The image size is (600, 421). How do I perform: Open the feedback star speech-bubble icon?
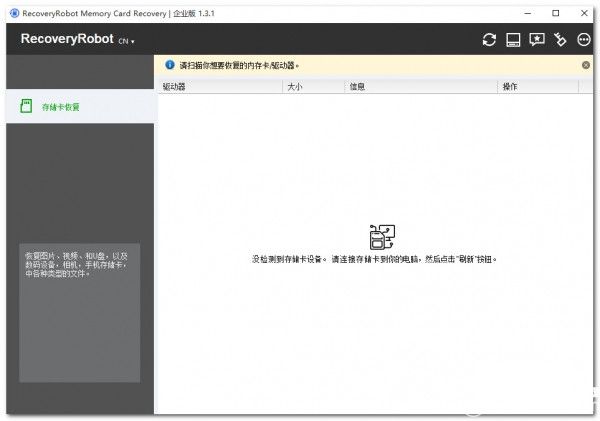point(536,39)
